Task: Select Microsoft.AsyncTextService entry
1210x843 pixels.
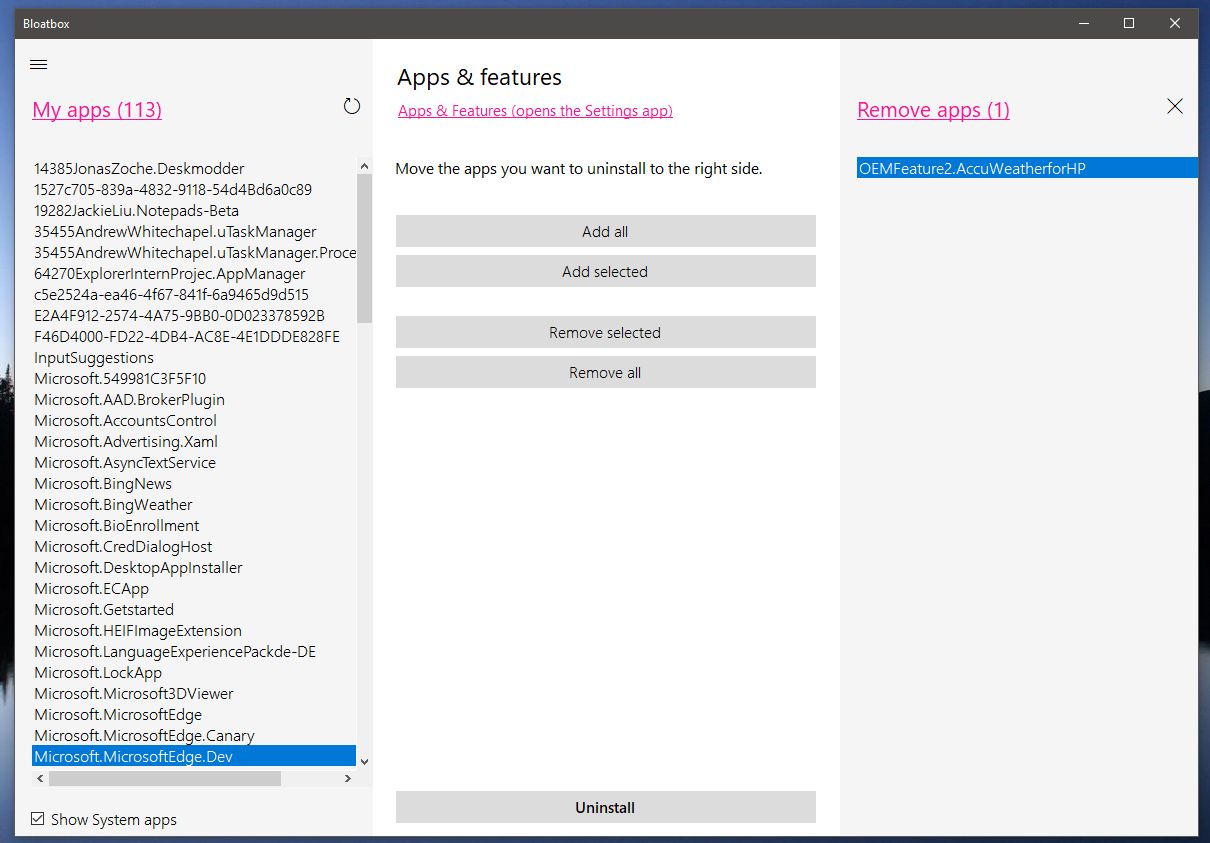Action: [x=194, y=462]
